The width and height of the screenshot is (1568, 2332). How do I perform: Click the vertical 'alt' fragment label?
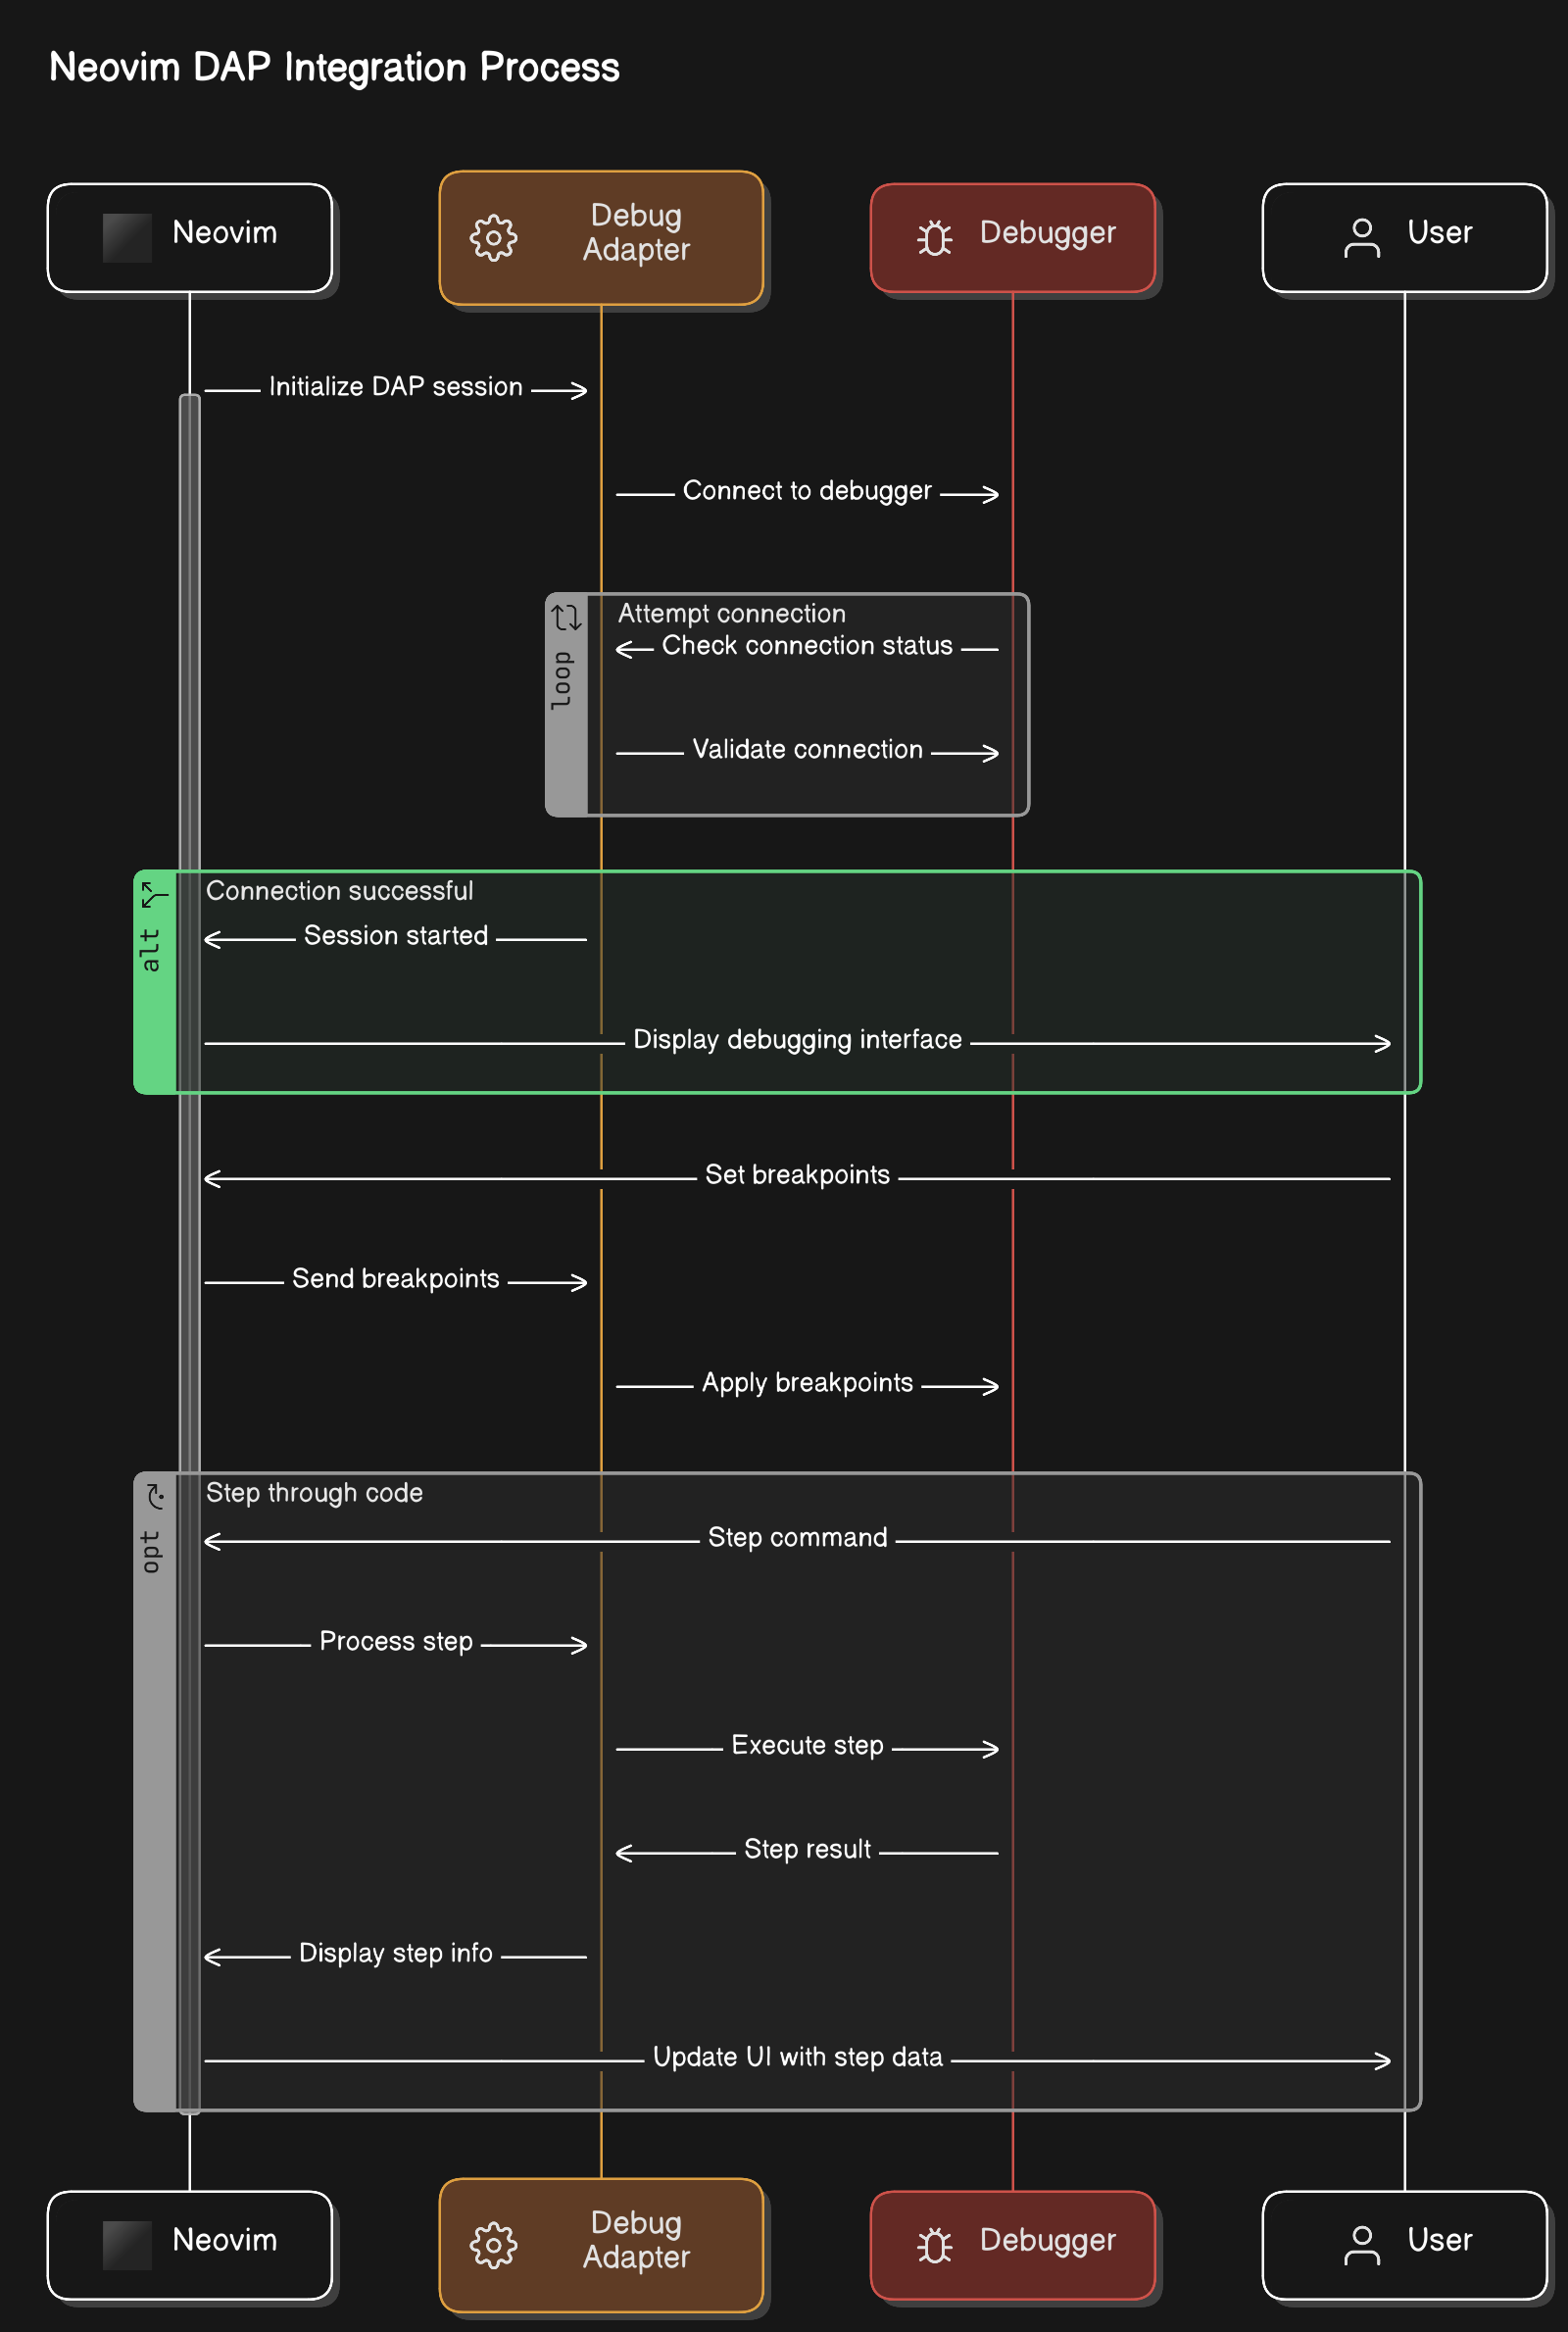pyautogui.click(x=150, y=950)
